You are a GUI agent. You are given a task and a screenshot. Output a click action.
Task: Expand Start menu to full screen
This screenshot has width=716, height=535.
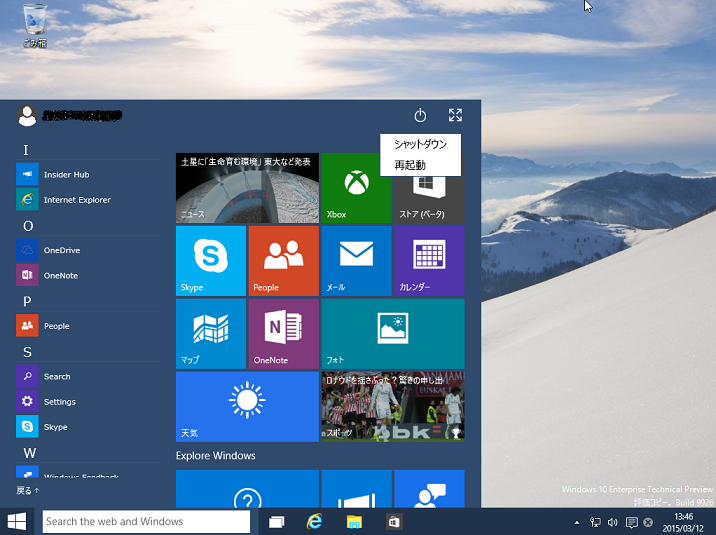(x=455, y=115)
